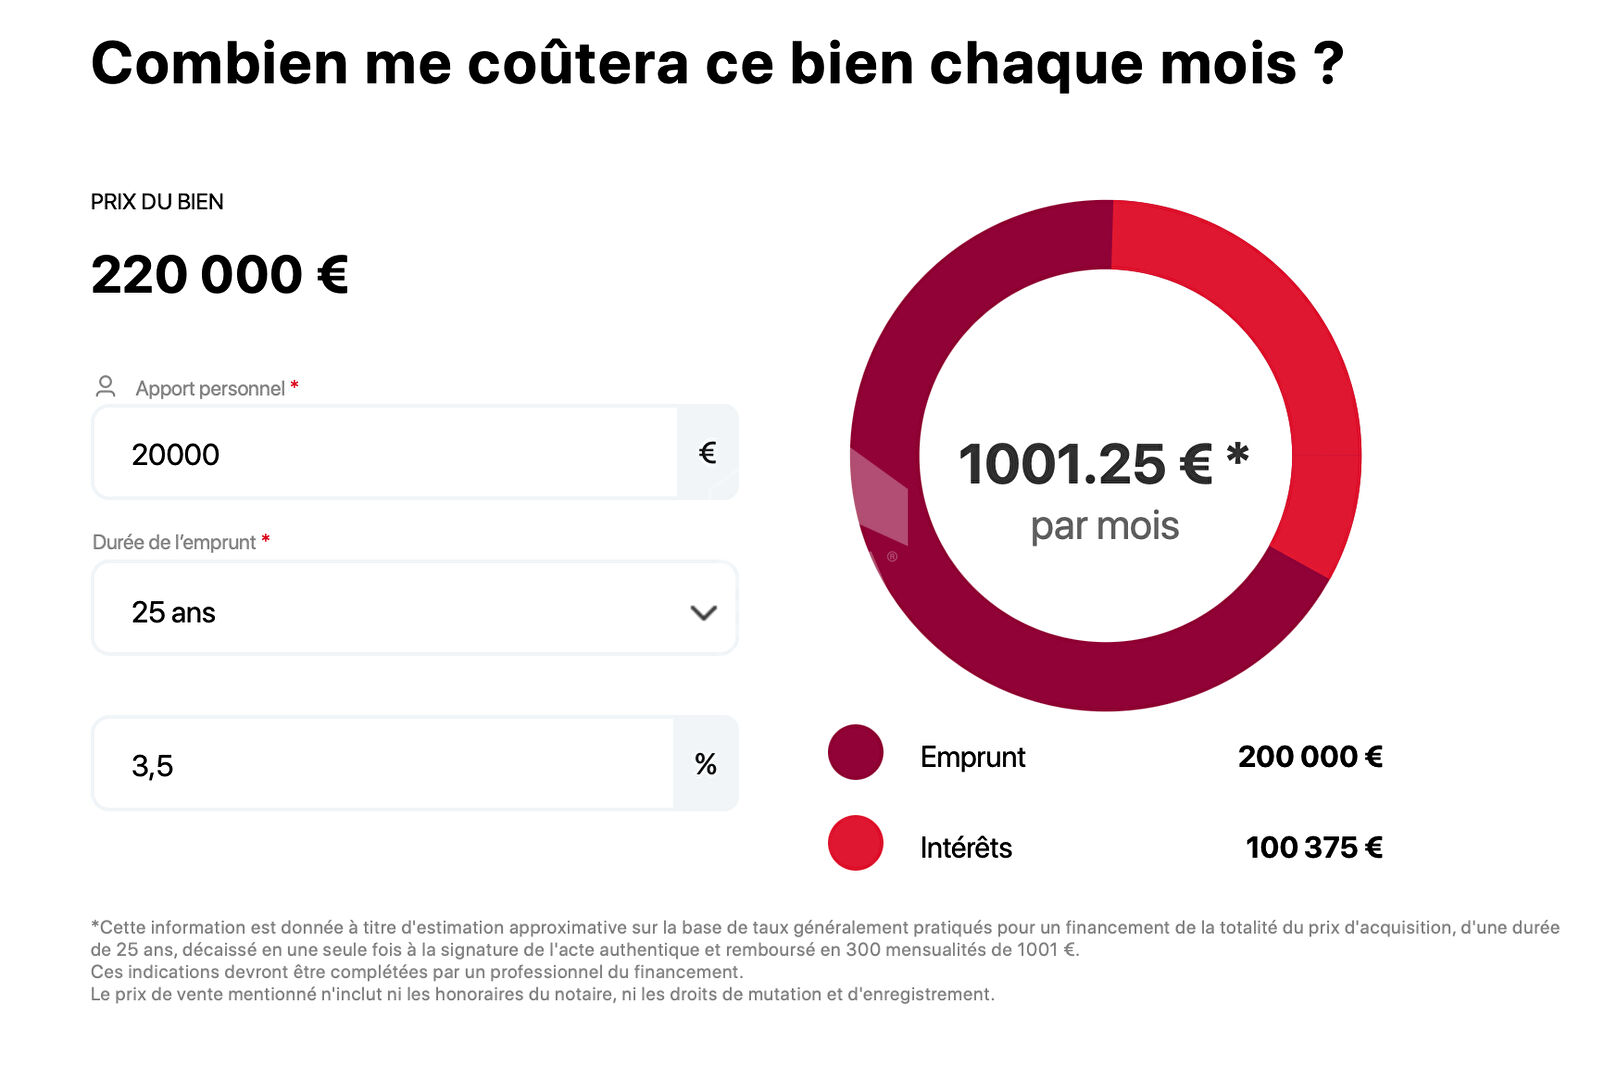The image size is (1617, 1080).
Task: Click the 1001.25 € monthly payment amount
Action: pos(1085,464)
